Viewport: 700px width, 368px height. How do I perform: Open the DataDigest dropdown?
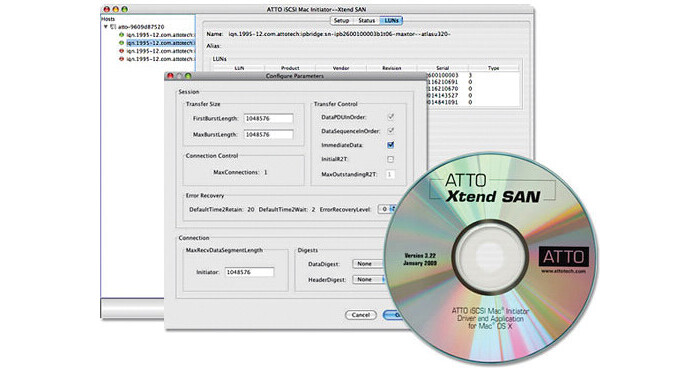(369, 264)
